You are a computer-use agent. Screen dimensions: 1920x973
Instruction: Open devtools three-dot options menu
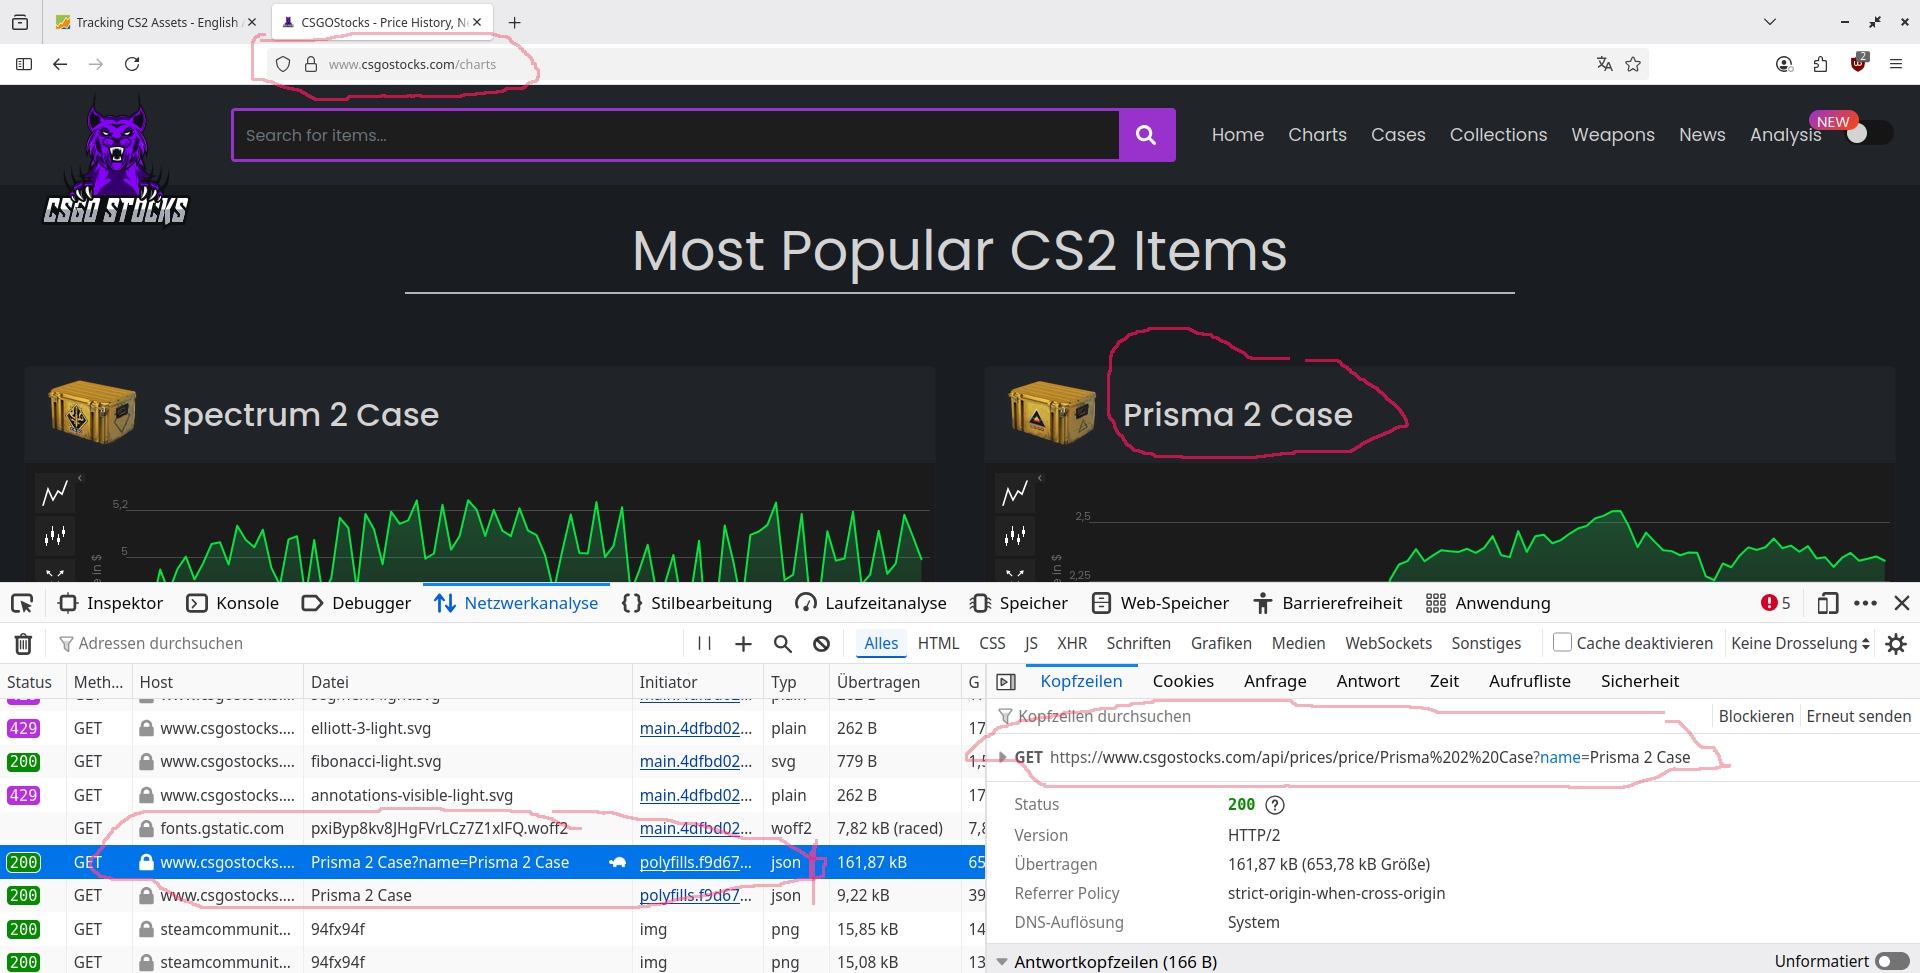(x=1865, y=603)
